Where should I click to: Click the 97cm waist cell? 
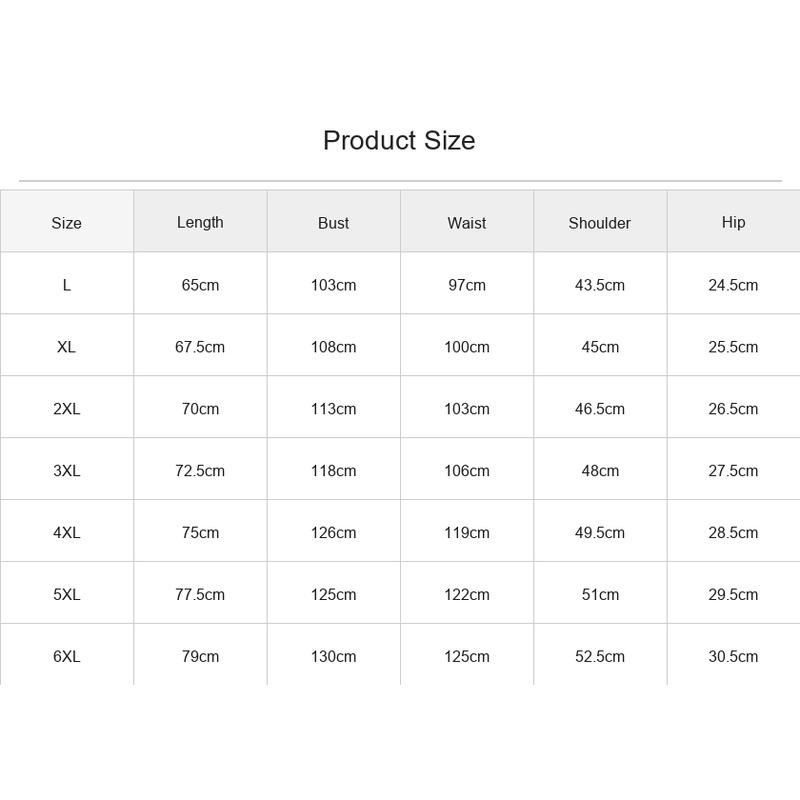pyautogui.click(x=467, y=285)
